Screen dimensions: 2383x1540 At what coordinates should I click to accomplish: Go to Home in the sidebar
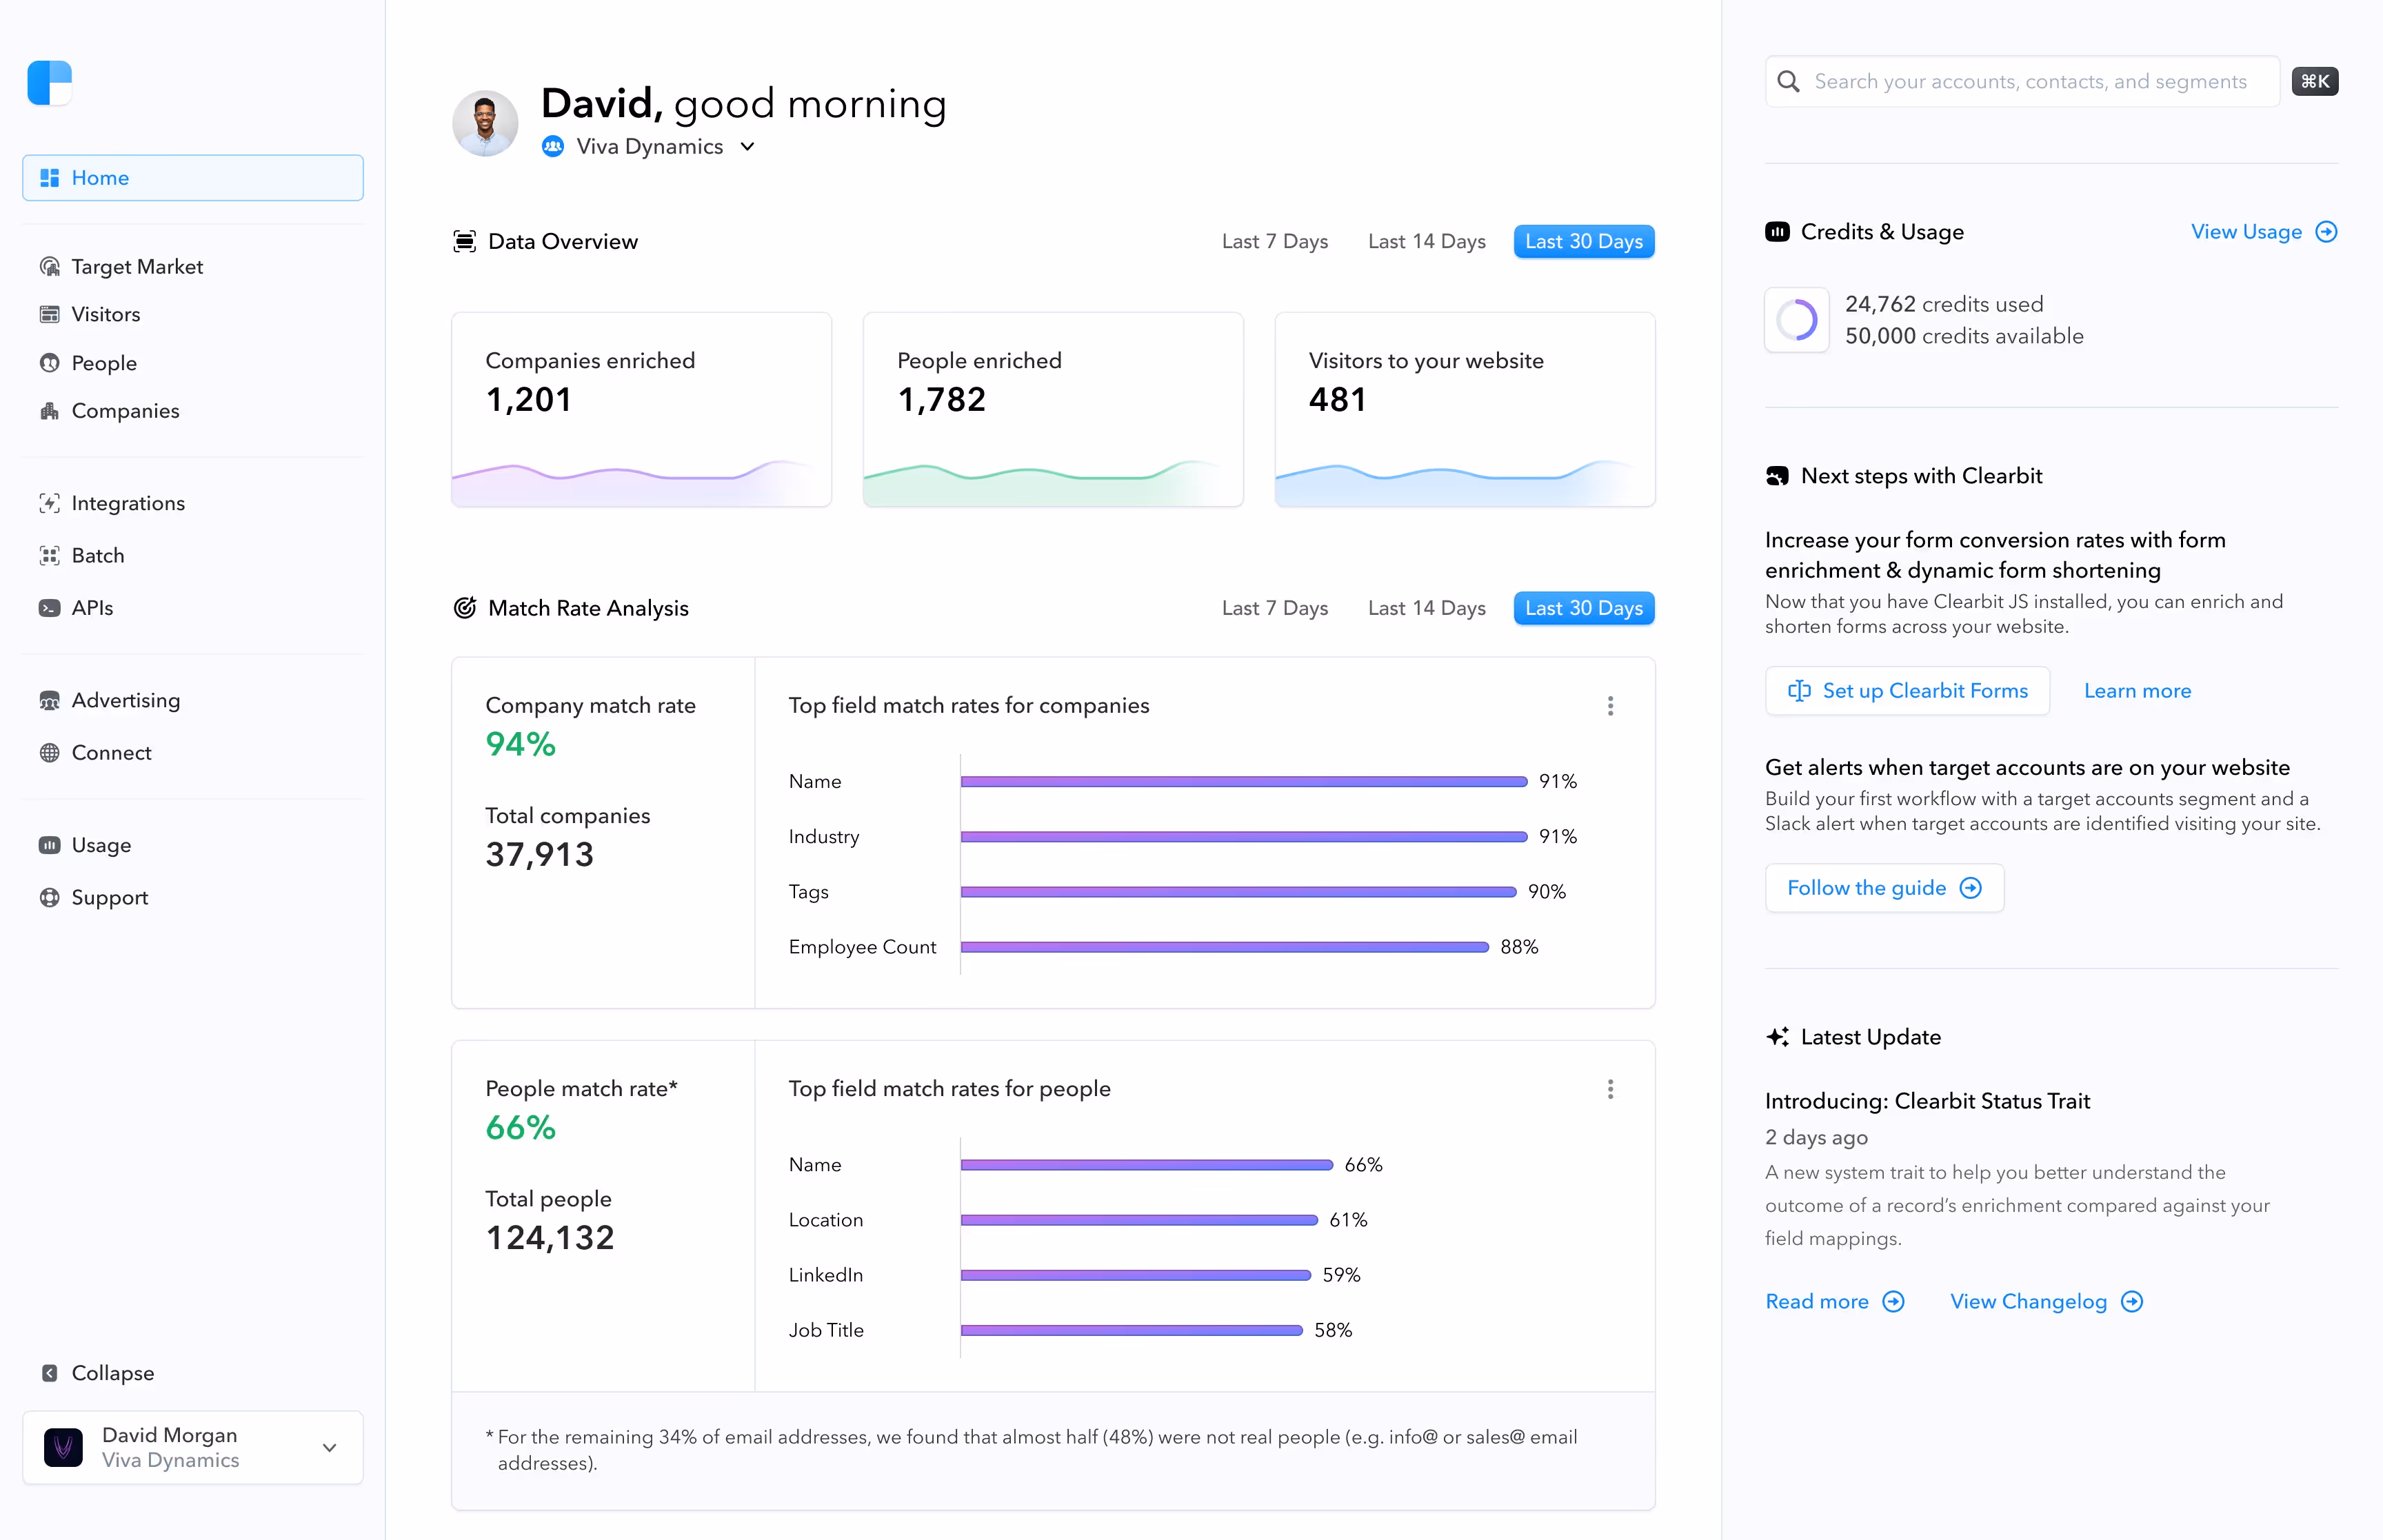coord(100,178)
